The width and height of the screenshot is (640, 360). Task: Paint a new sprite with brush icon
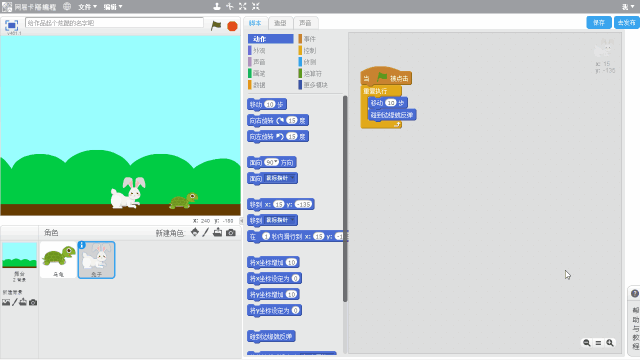206,233
